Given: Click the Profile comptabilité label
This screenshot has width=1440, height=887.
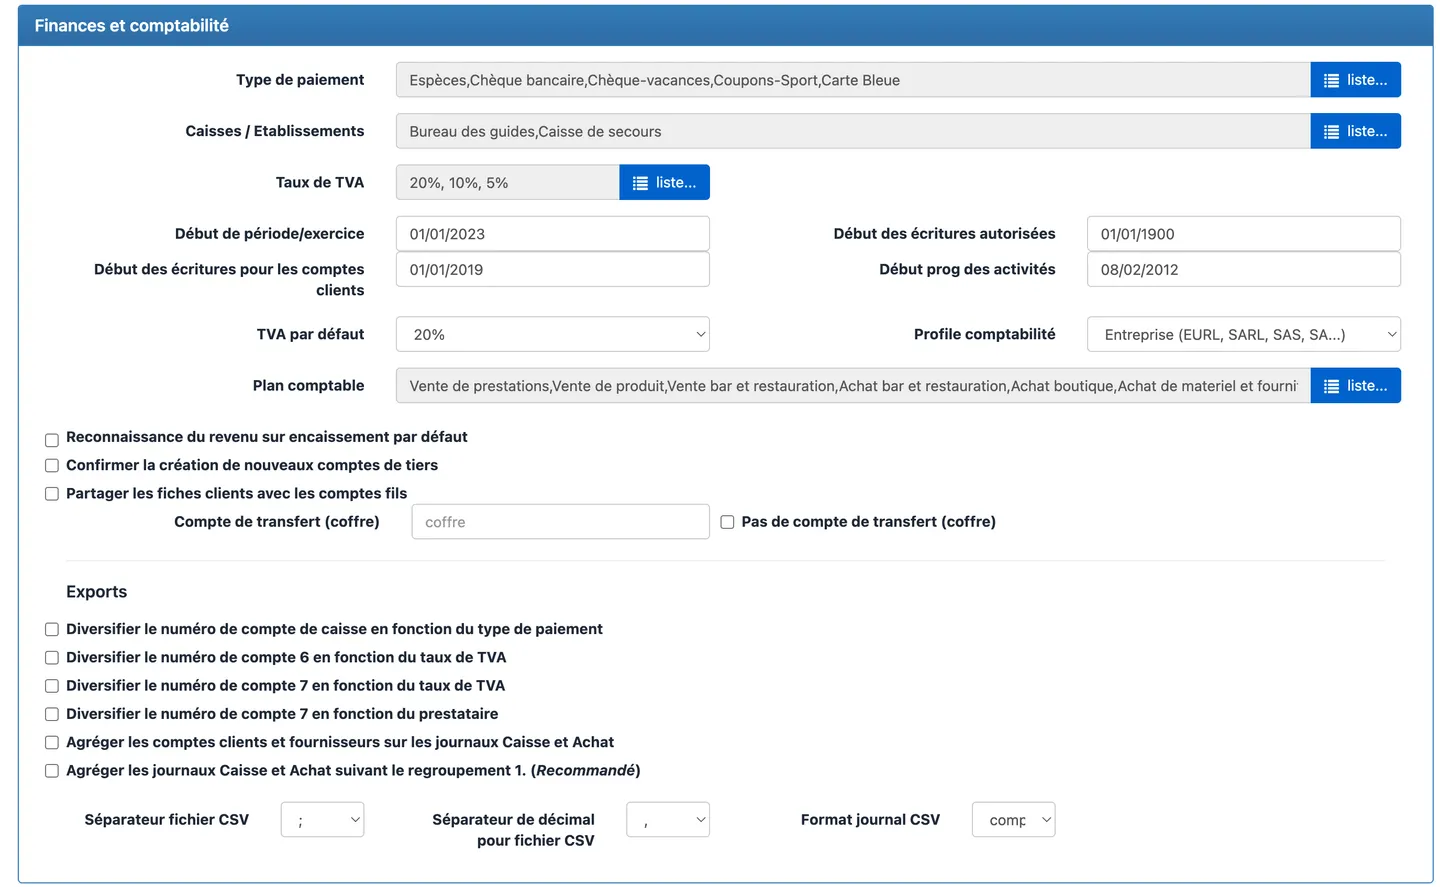Looking at the screenshot, I should pos(984,334).
